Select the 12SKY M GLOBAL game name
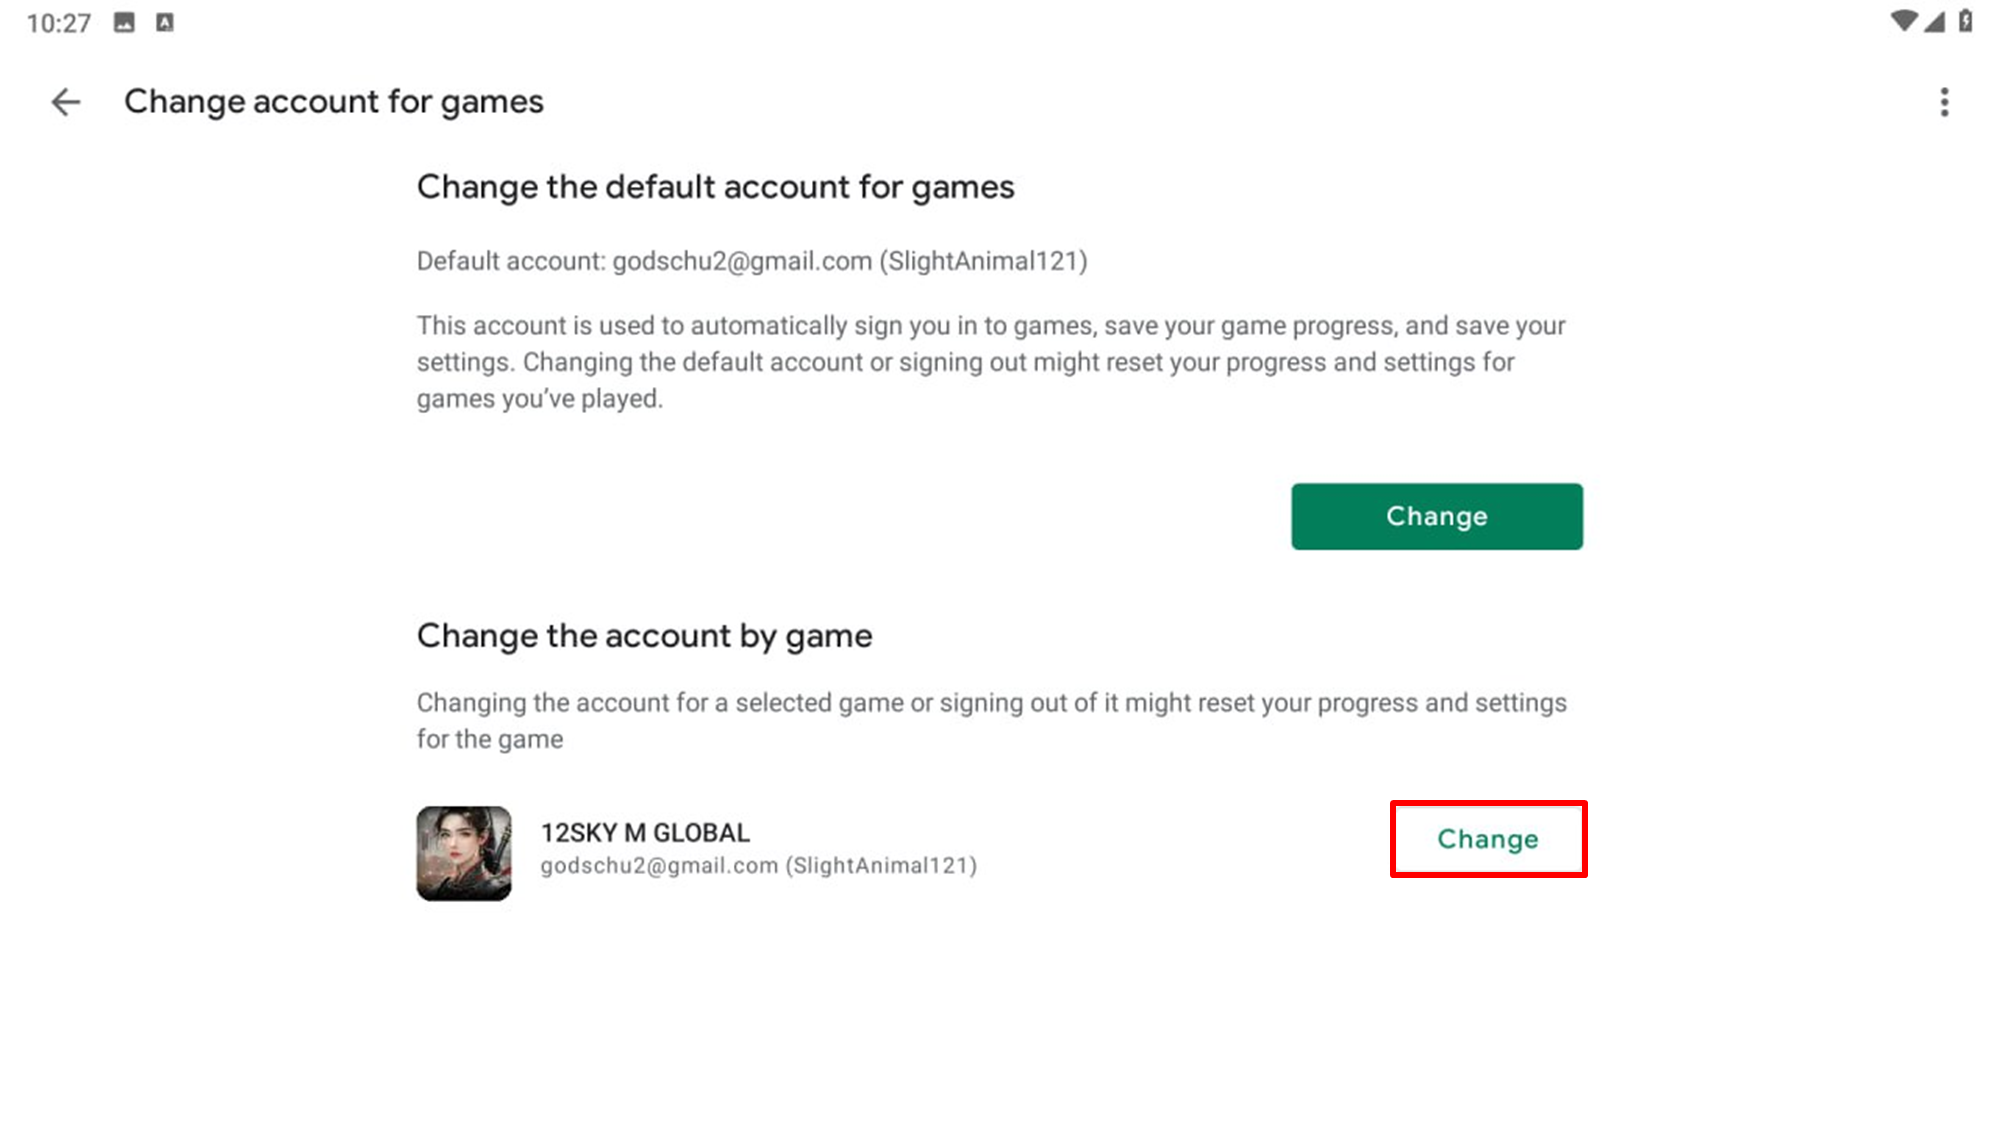 tap(645, 832)
